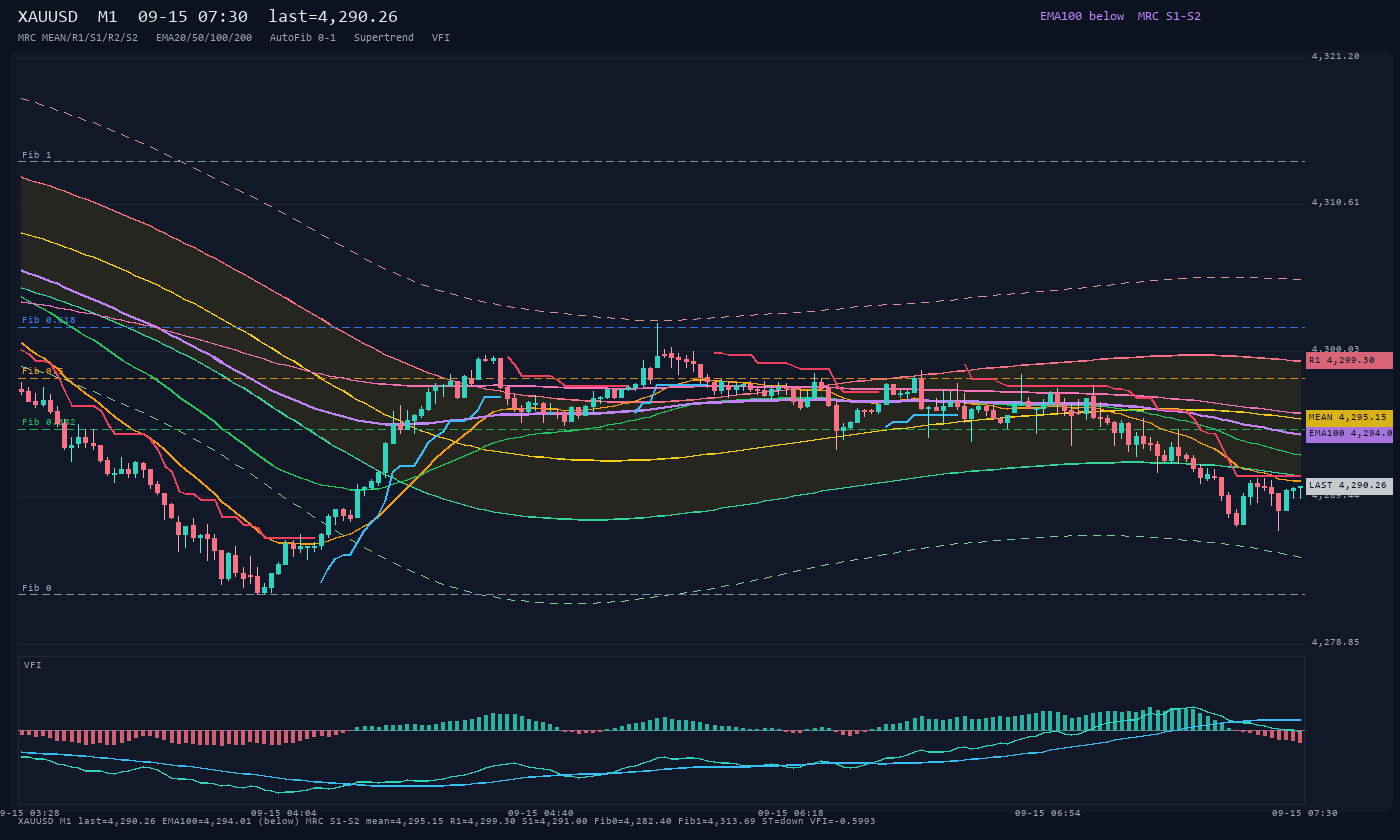The height and width of the screenshot is (840, 1400).
Task: Click the purple 'MRC S1-S2' header note
Action: click(x=1169, y=16)
